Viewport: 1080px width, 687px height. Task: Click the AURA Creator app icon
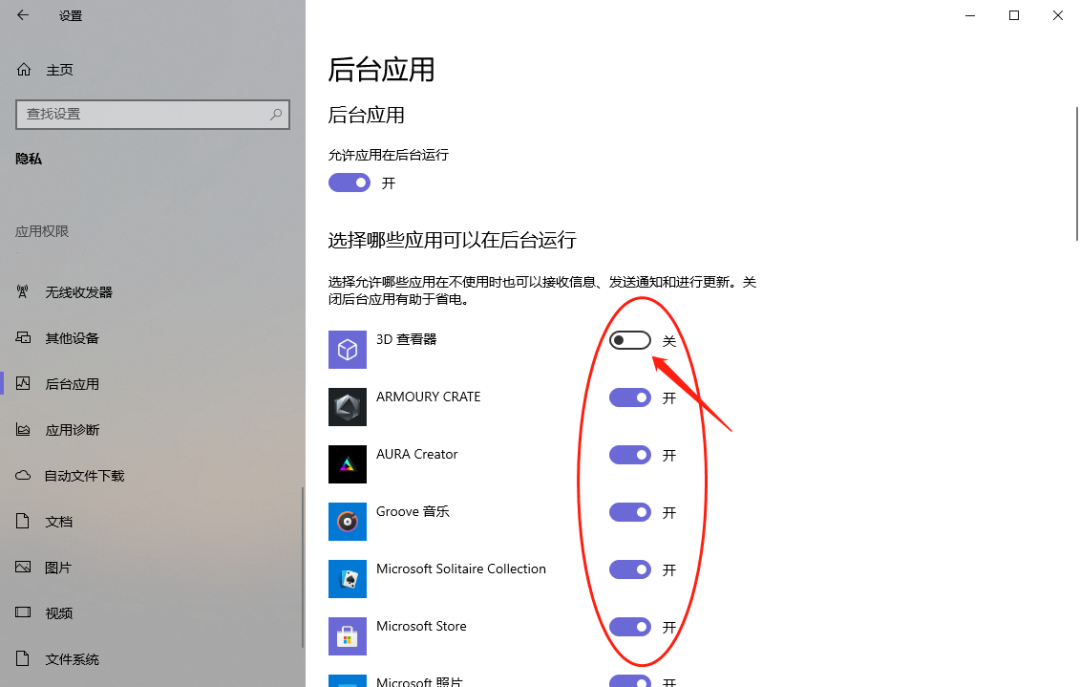tap(347, 464)
